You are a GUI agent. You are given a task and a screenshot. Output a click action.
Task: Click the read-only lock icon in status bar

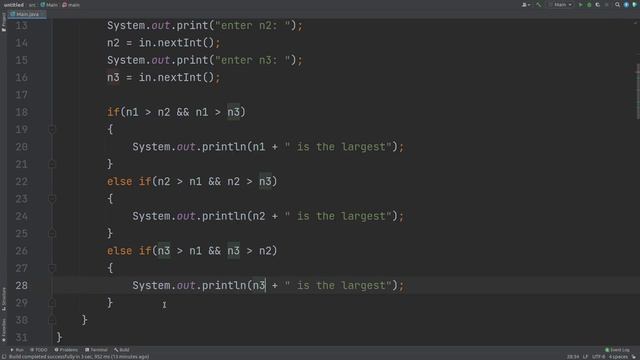coord(634,357)
